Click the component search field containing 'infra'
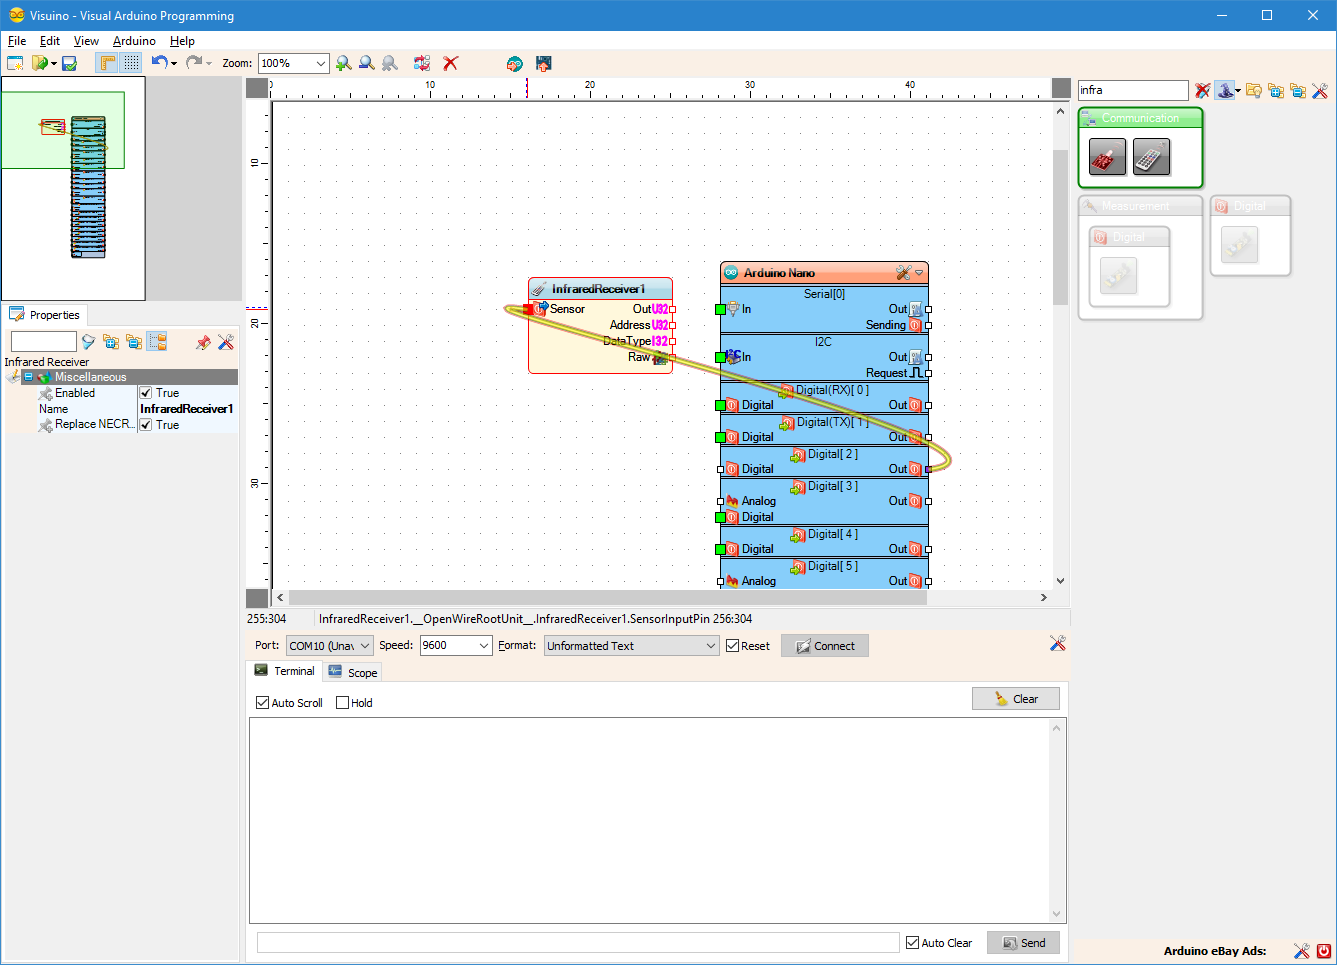The width and height of the screenshot is (1337, 965). 1133,90
